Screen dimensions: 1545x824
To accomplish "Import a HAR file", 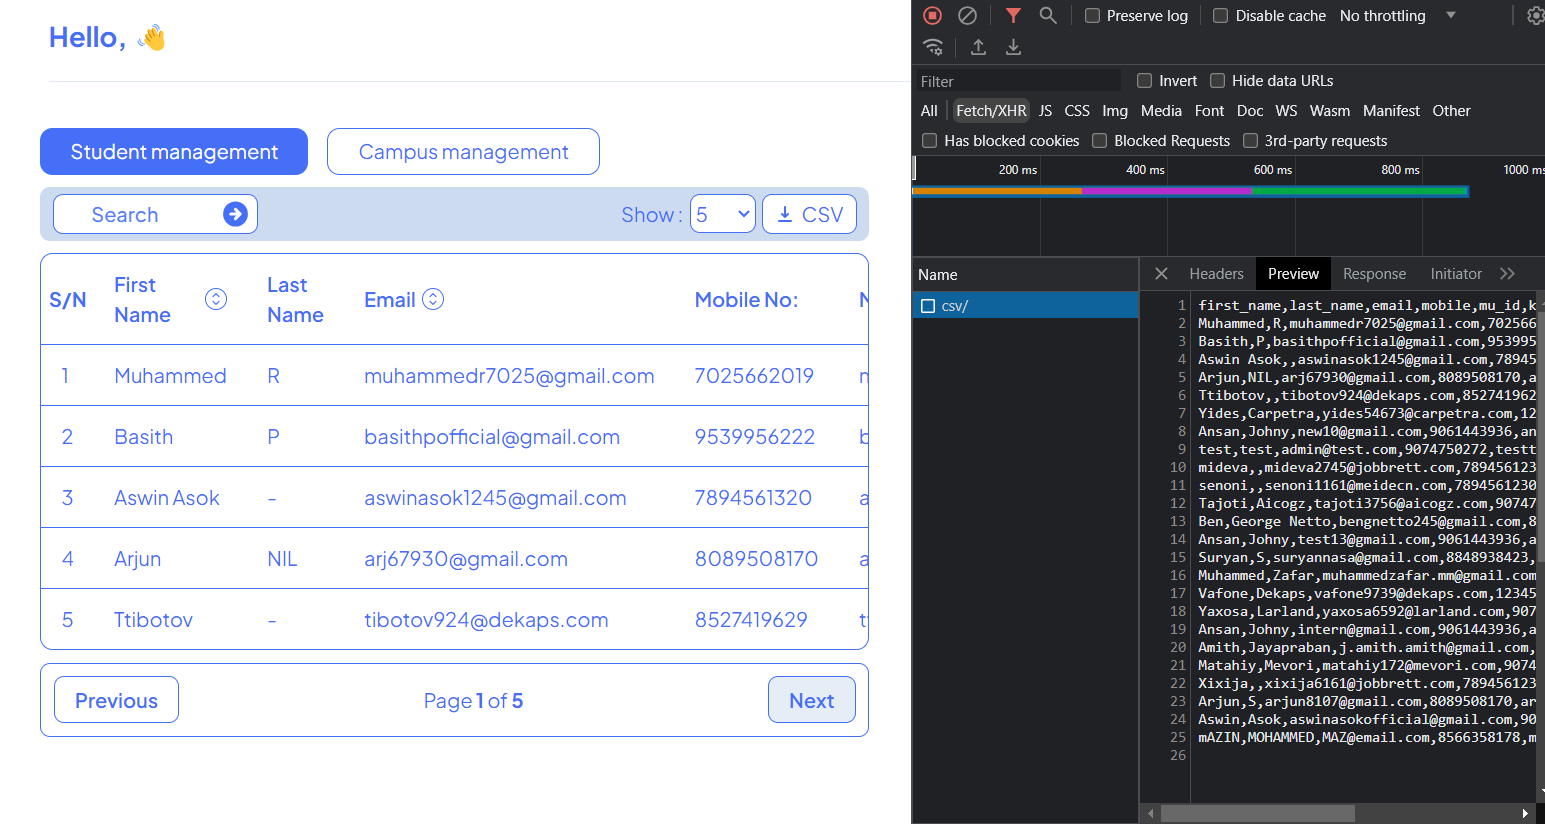I will pyautogui.click(x=978, y=47).
